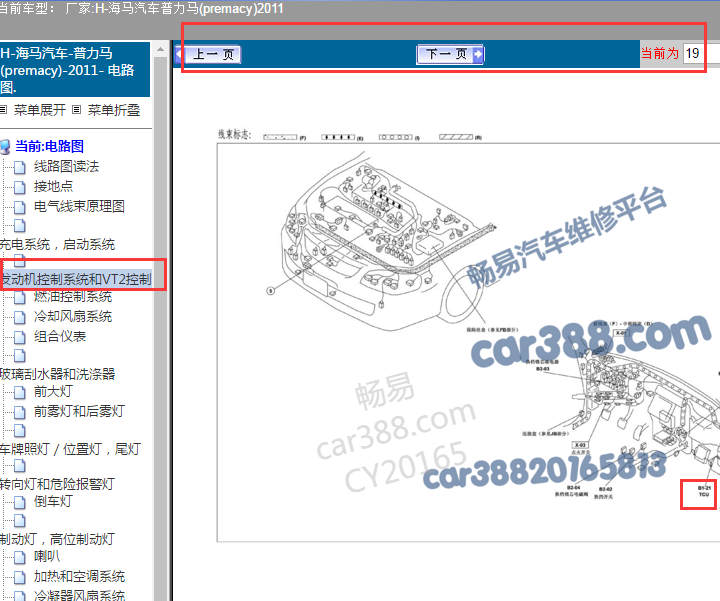The image size is (720, 601).
Task: Click the 上一页 previous page button
Action: [x=211, y=54]
